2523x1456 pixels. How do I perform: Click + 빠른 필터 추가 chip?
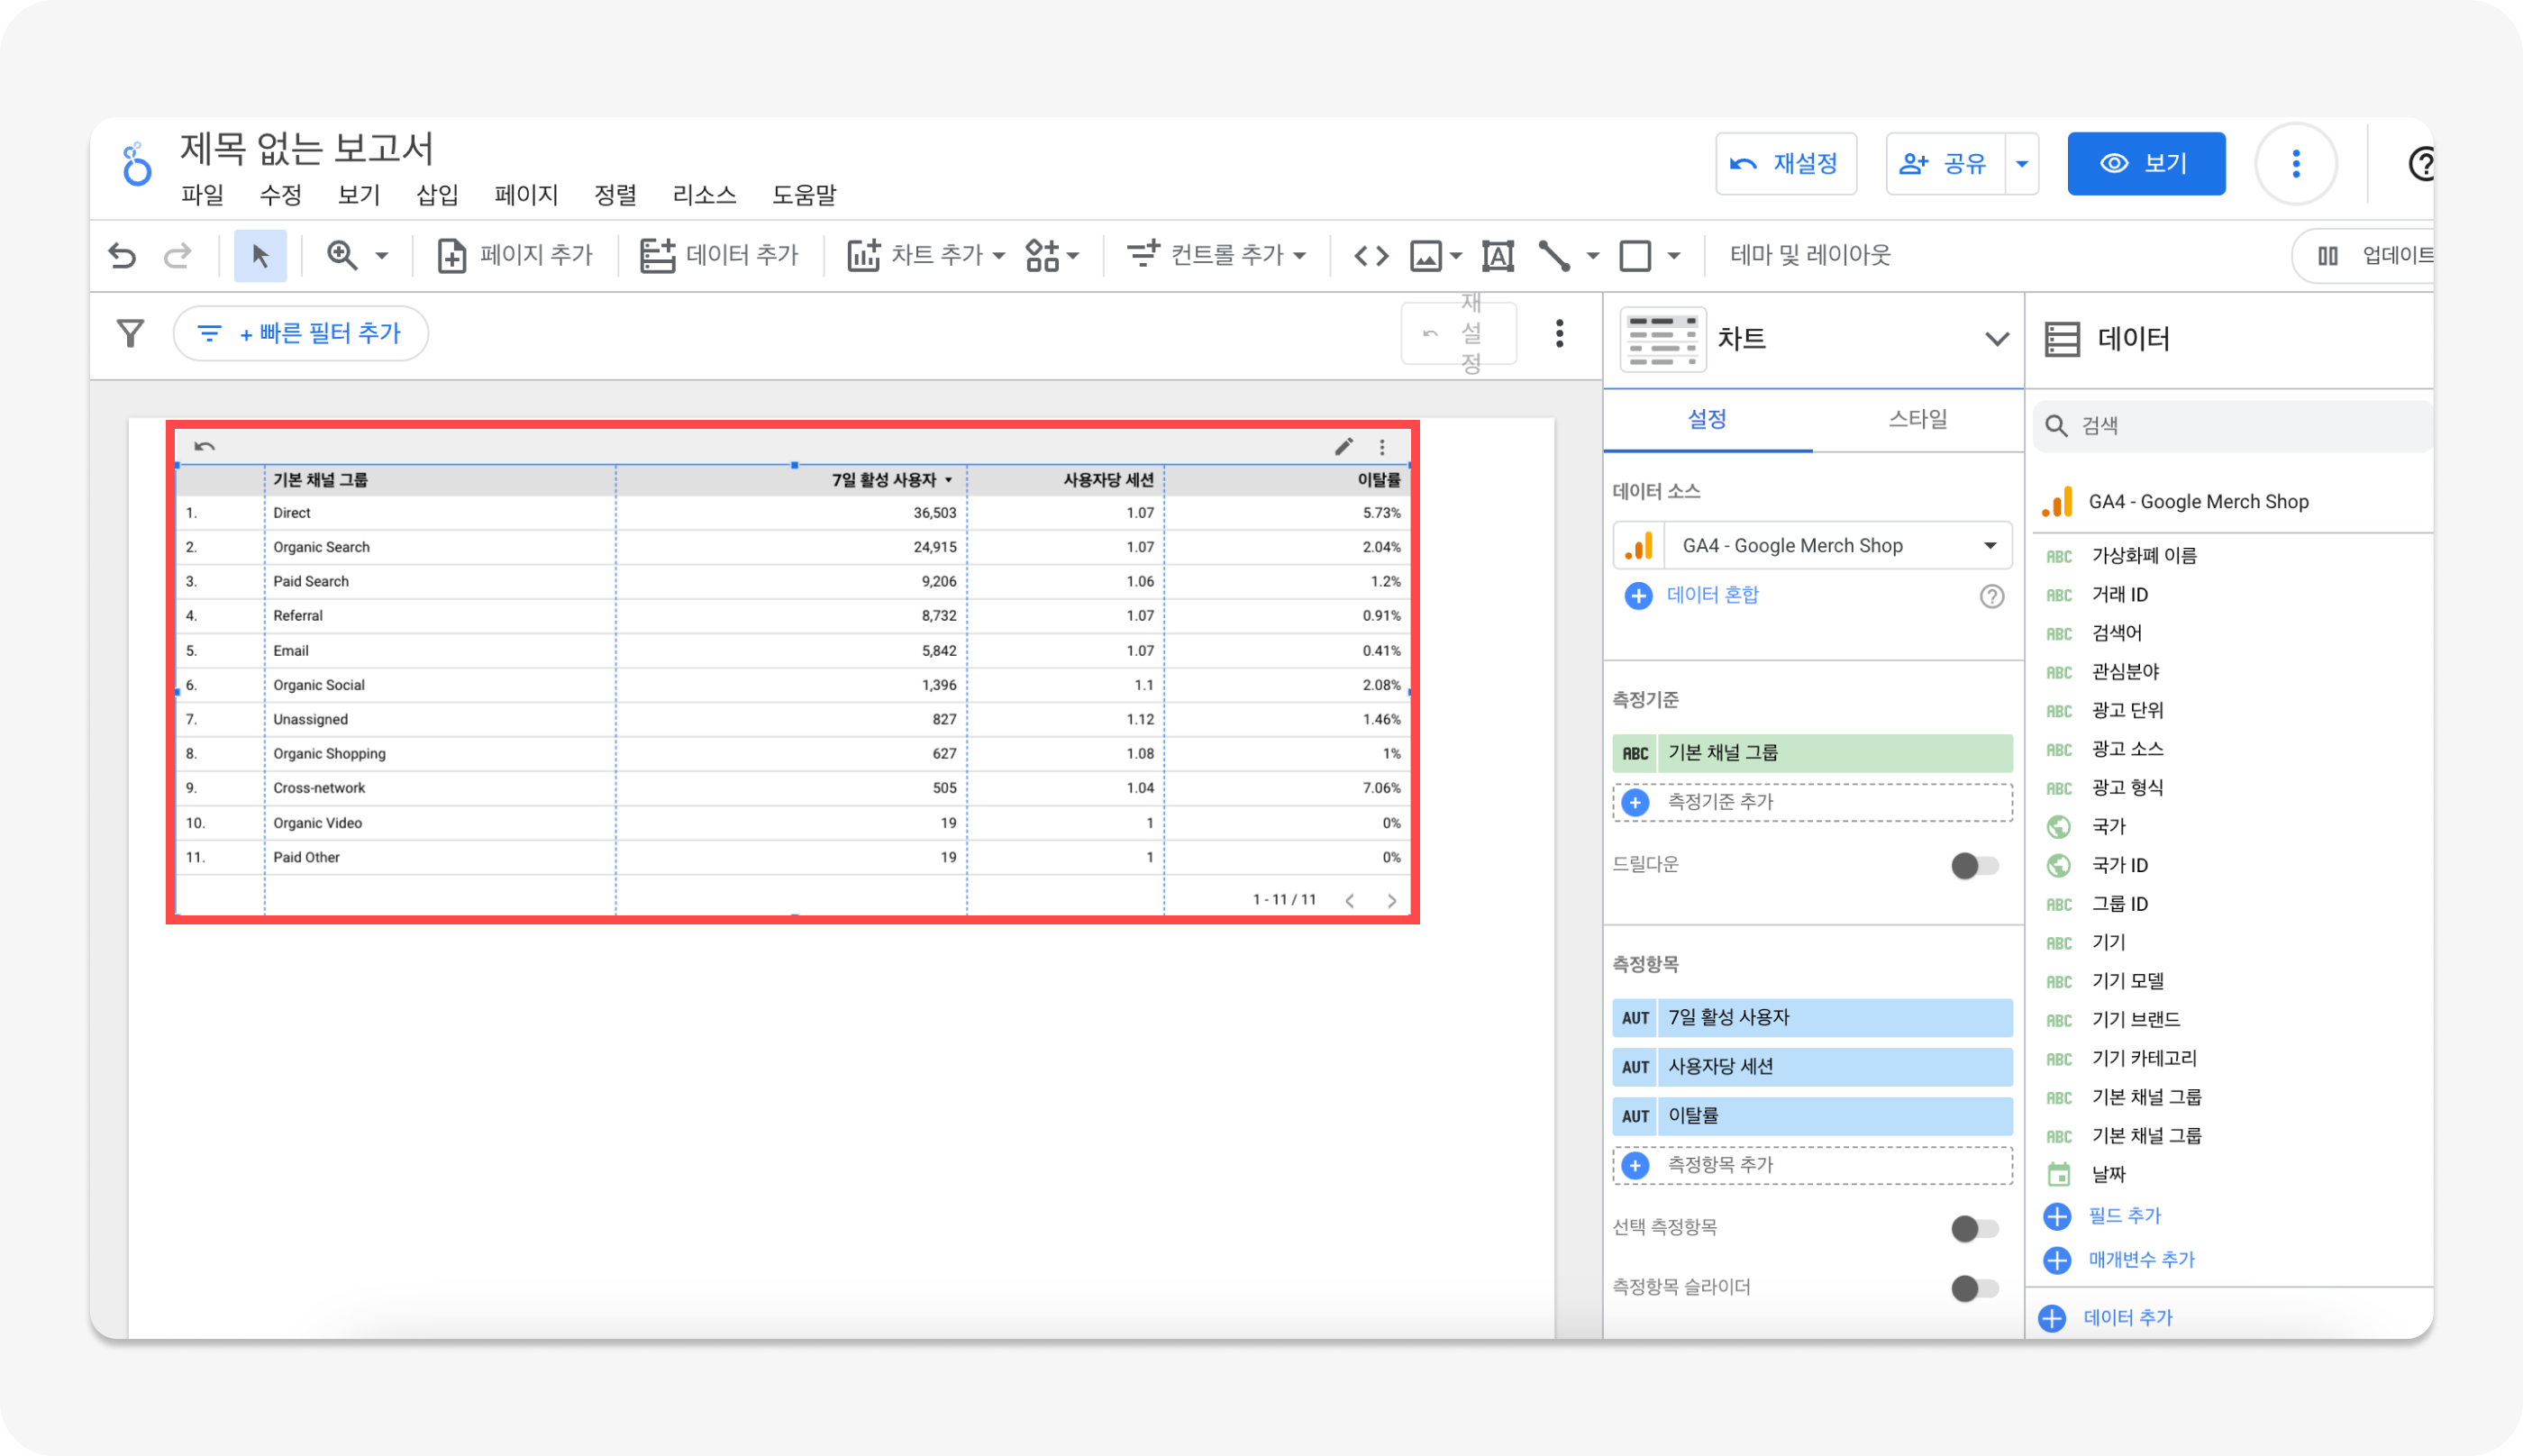(300, 333)
